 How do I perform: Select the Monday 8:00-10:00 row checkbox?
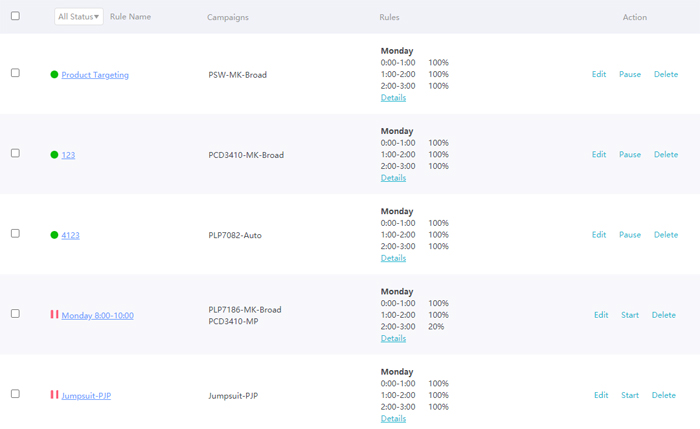pos(15,313)
